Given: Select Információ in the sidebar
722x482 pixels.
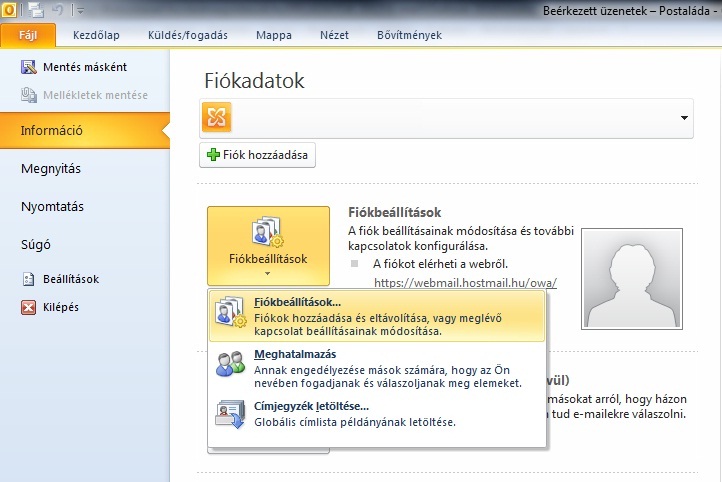Looking at the screenshot, I should pyautogui.click(x=85, y=130).
